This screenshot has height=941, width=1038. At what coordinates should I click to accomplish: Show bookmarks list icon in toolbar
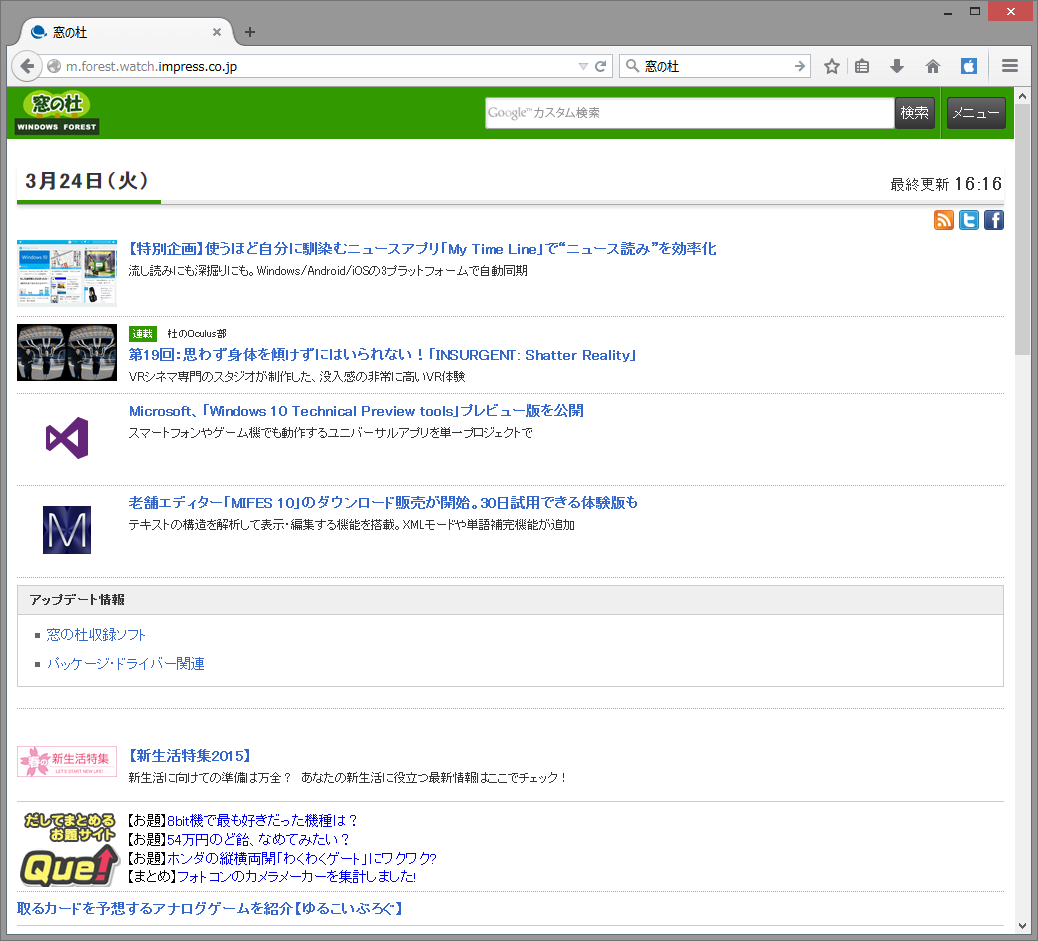point(862,66)
